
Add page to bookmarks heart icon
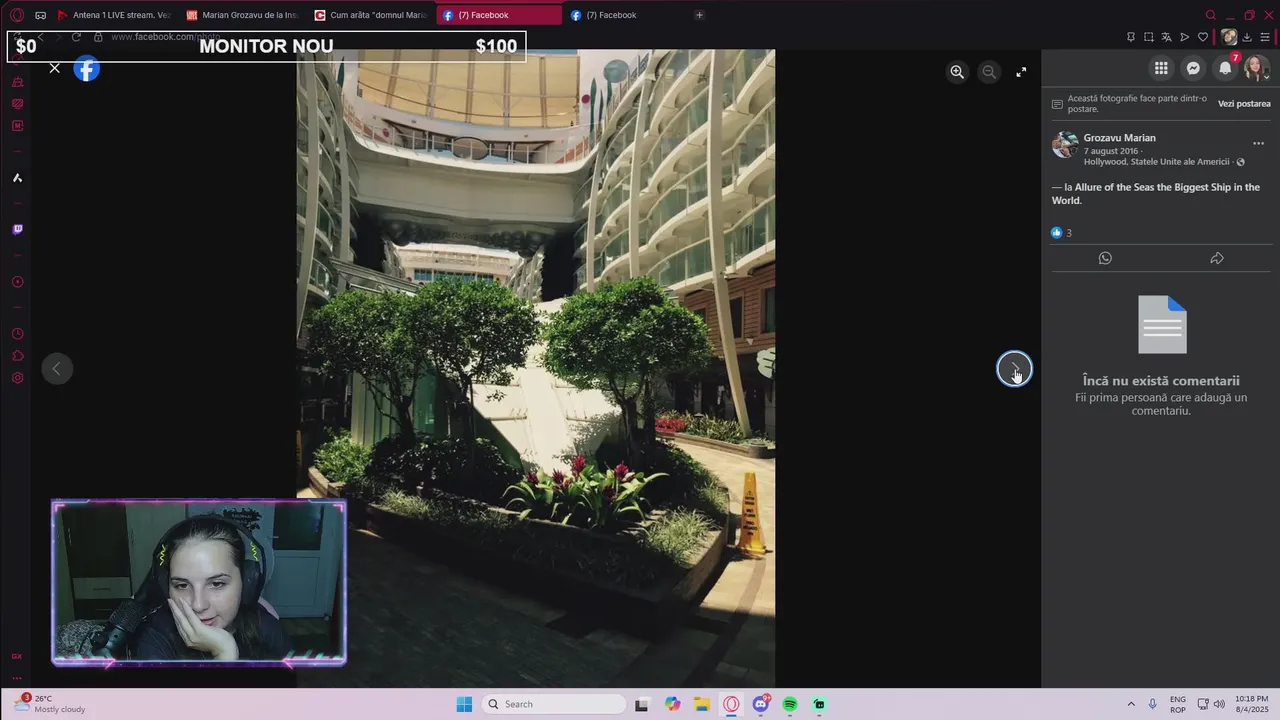1203,37
